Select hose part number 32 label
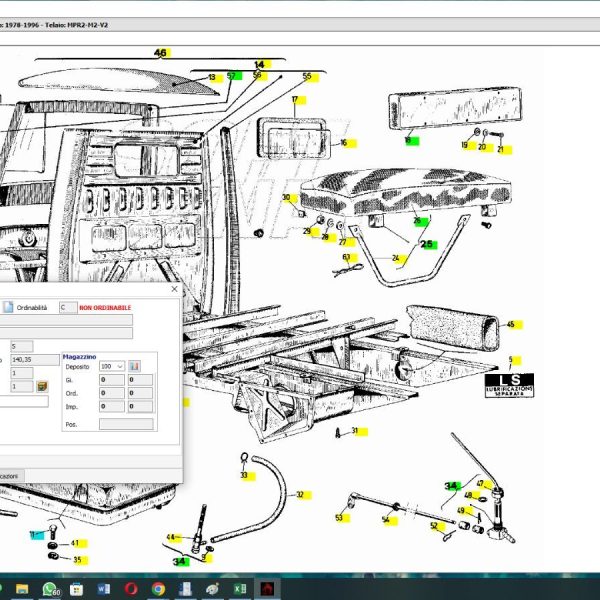The width and height of the screenshot is (600, 600). 300,494
